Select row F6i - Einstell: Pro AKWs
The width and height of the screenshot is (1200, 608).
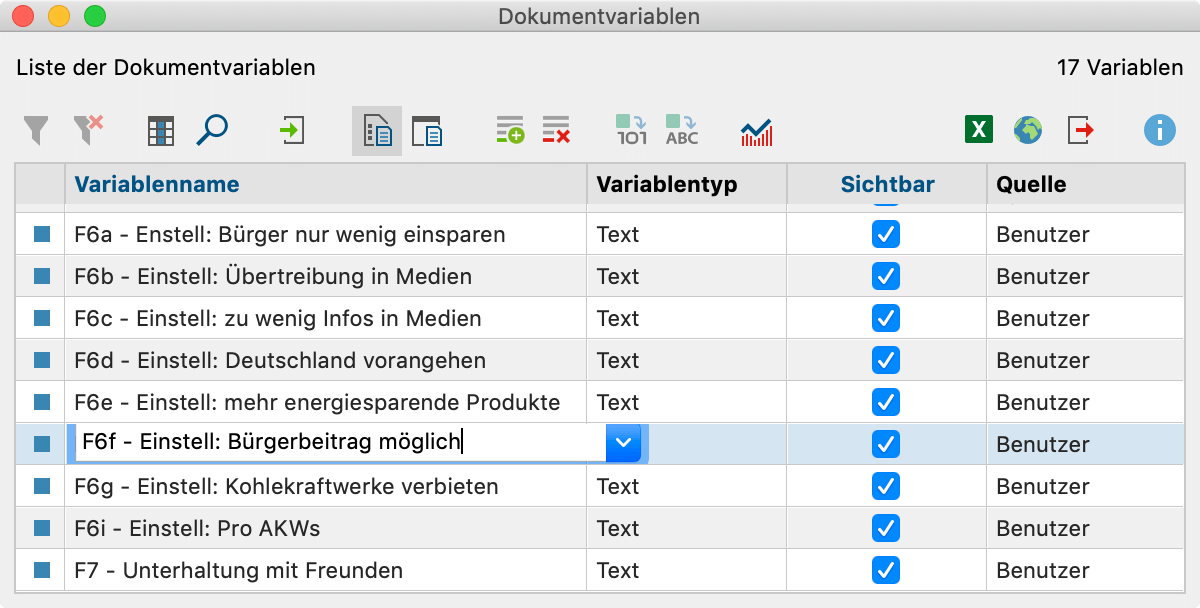click(x=600, y=528)
